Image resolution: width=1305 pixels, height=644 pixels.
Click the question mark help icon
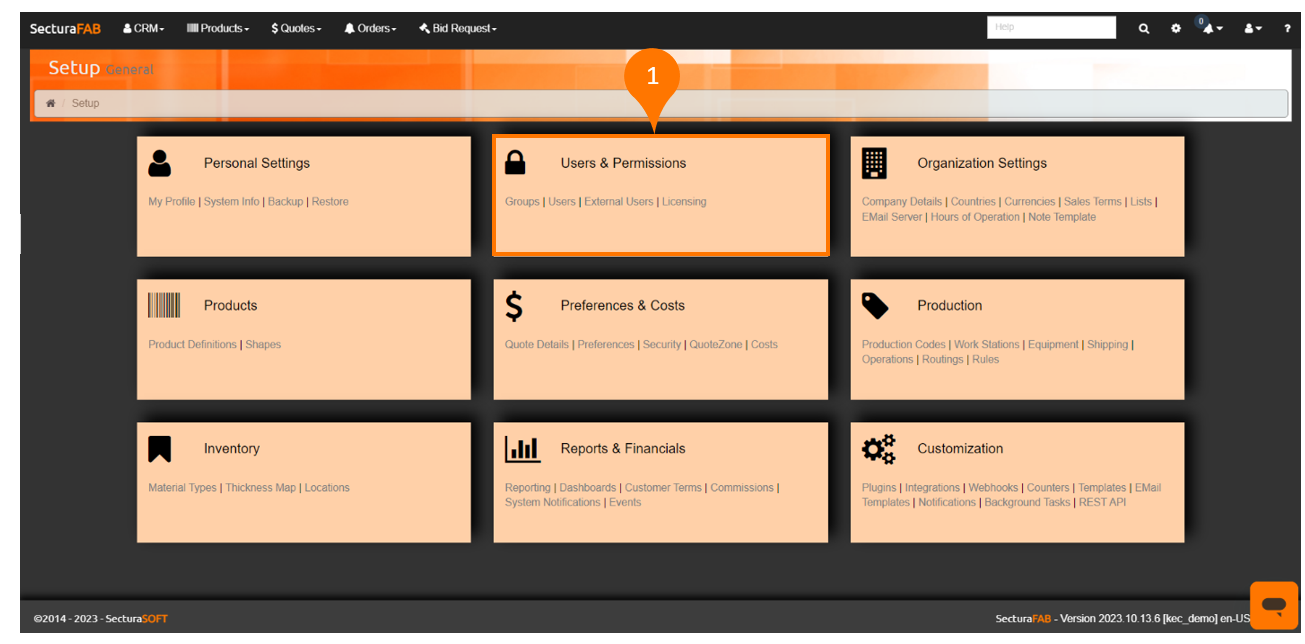coord(1287,29)
